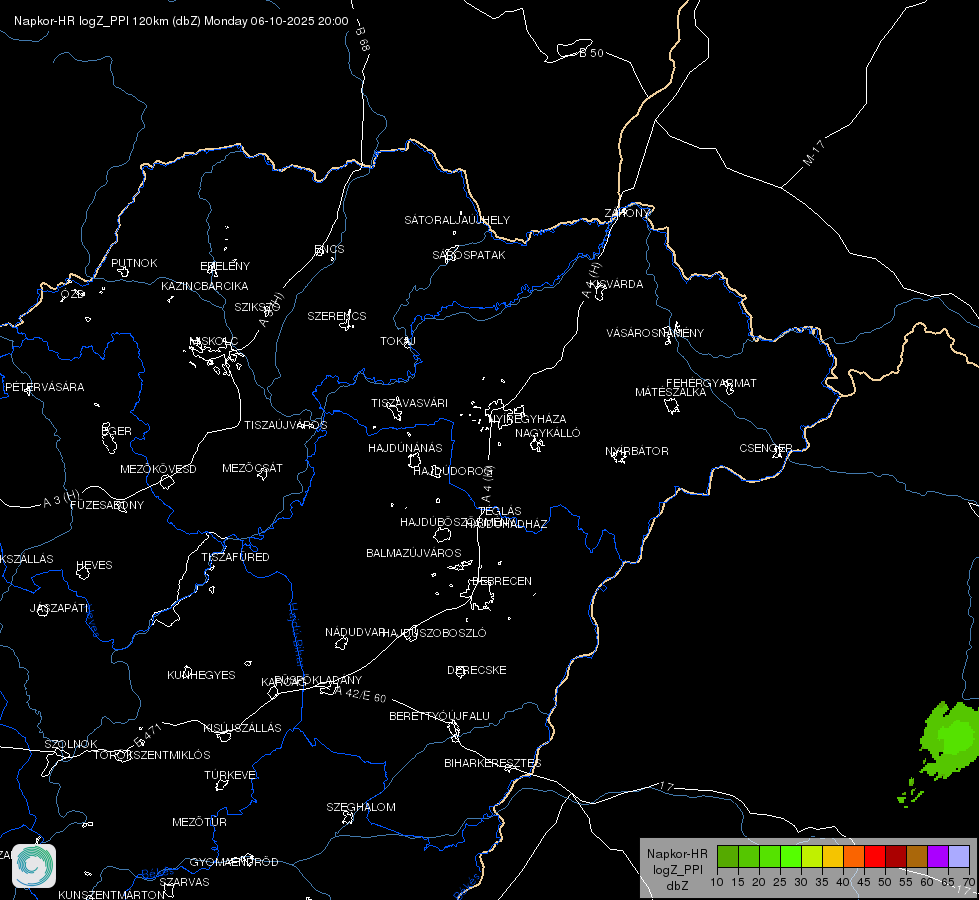Click the CSENGER label
The width and height of the screenshot is (979, 900).
765,448
